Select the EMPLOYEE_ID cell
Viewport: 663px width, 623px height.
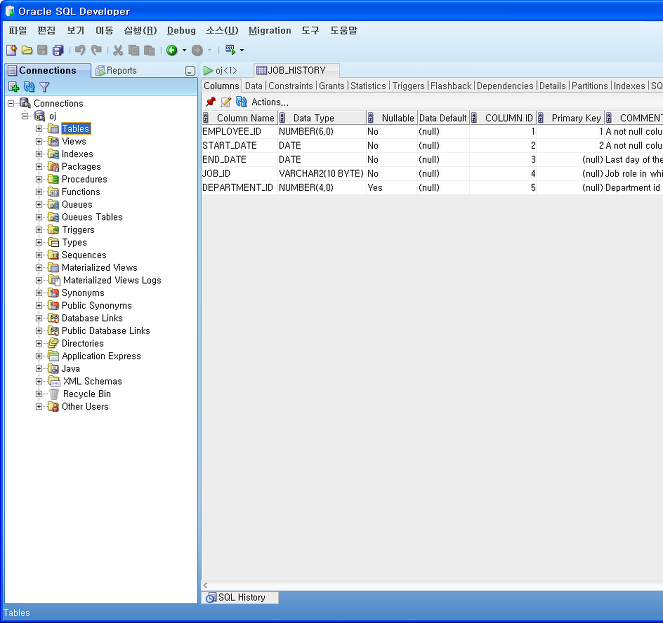(x=239, y=132)
